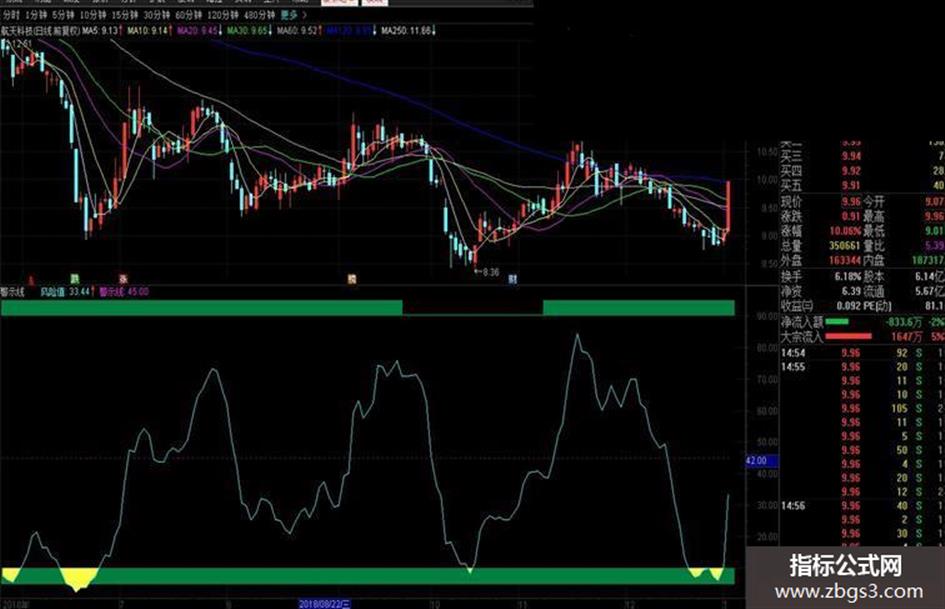Click the 14:55 trade tick row
The width and height of the screenshot is (945, 609).
click(862, 367)
